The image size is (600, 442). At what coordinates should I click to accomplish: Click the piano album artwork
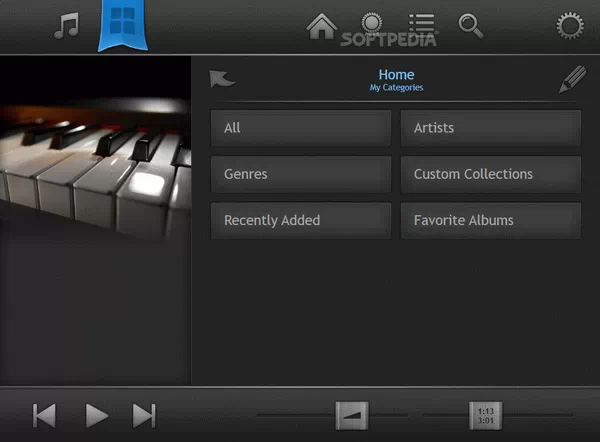[x=95, y=148]
